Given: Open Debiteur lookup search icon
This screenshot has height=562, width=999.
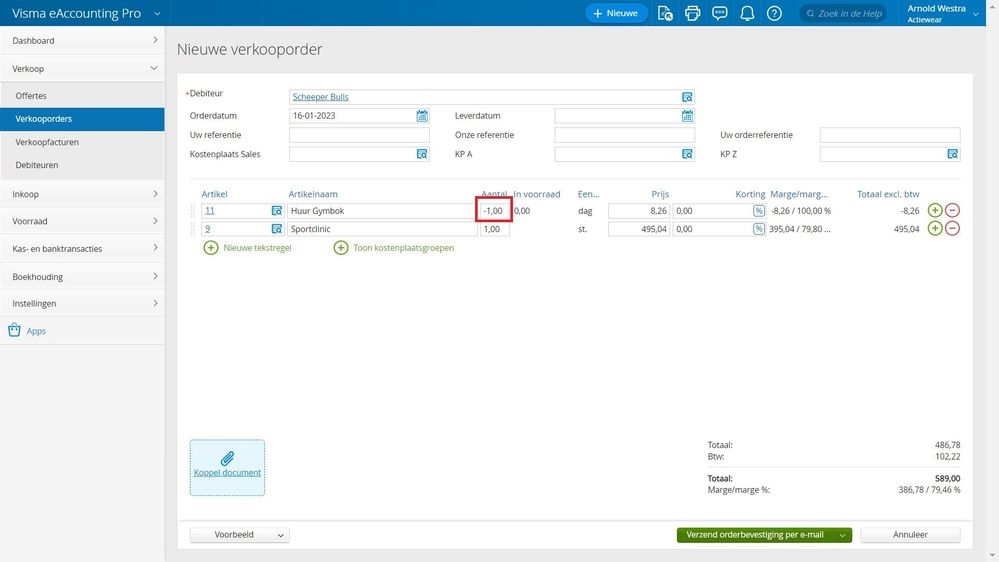Looking at the screenshot, I should point(687,97).
